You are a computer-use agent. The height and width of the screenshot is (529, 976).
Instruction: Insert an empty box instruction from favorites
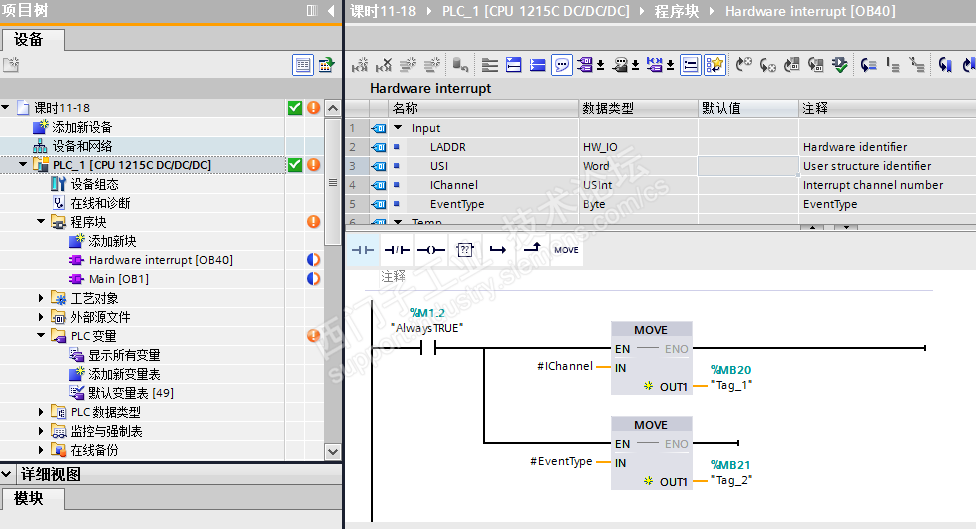(x=465, y=250)
